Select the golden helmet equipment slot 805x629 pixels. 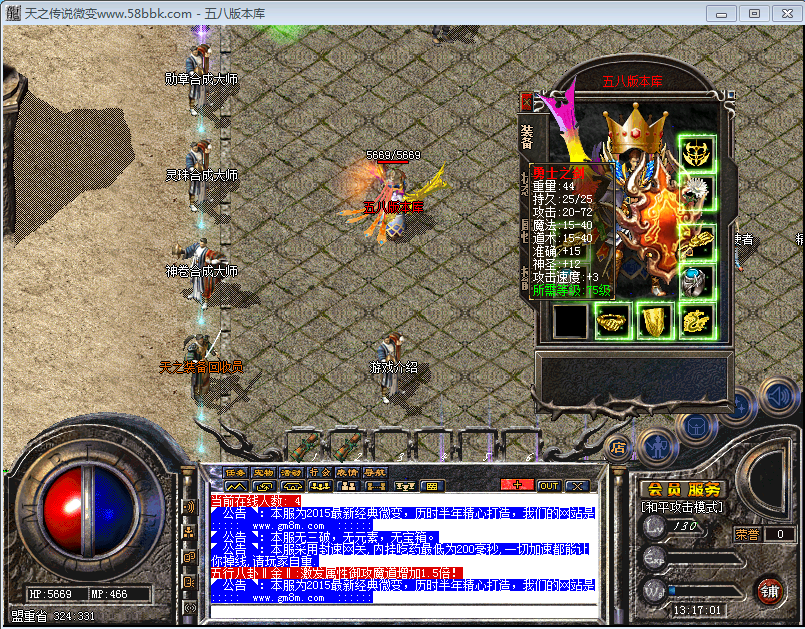click(696, 154)
